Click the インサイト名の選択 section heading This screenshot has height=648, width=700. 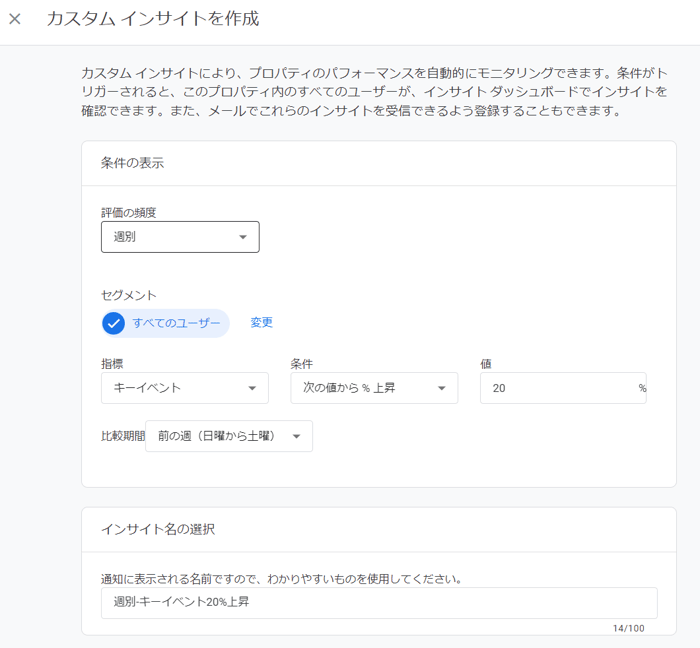[x=158, y=529]
